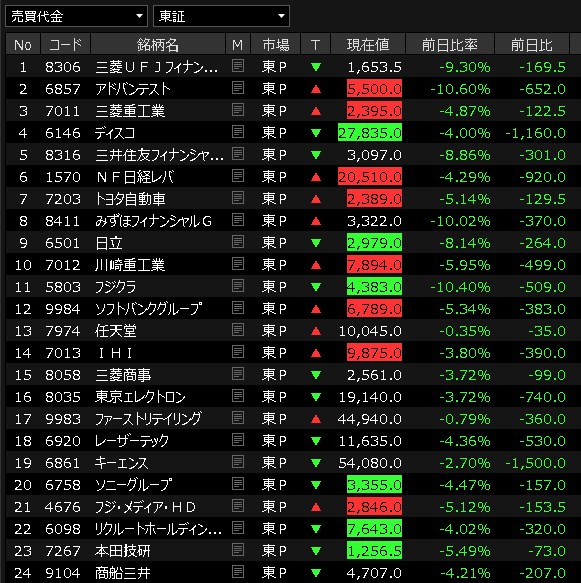Select stock name 商船三井
The width and height of the screenshot is (581, 583).
pyautogui.click(x=123, y=573)
